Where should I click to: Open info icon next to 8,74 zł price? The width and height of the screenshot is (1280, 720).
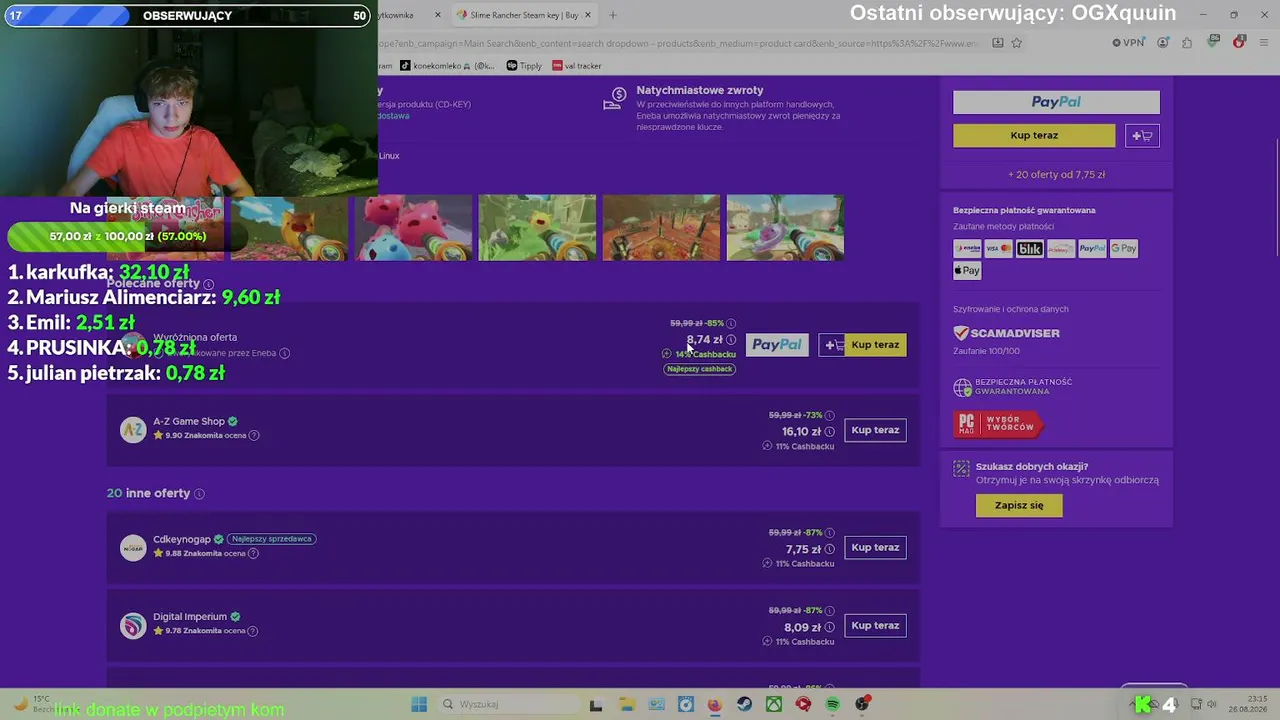tap(731, 340)
